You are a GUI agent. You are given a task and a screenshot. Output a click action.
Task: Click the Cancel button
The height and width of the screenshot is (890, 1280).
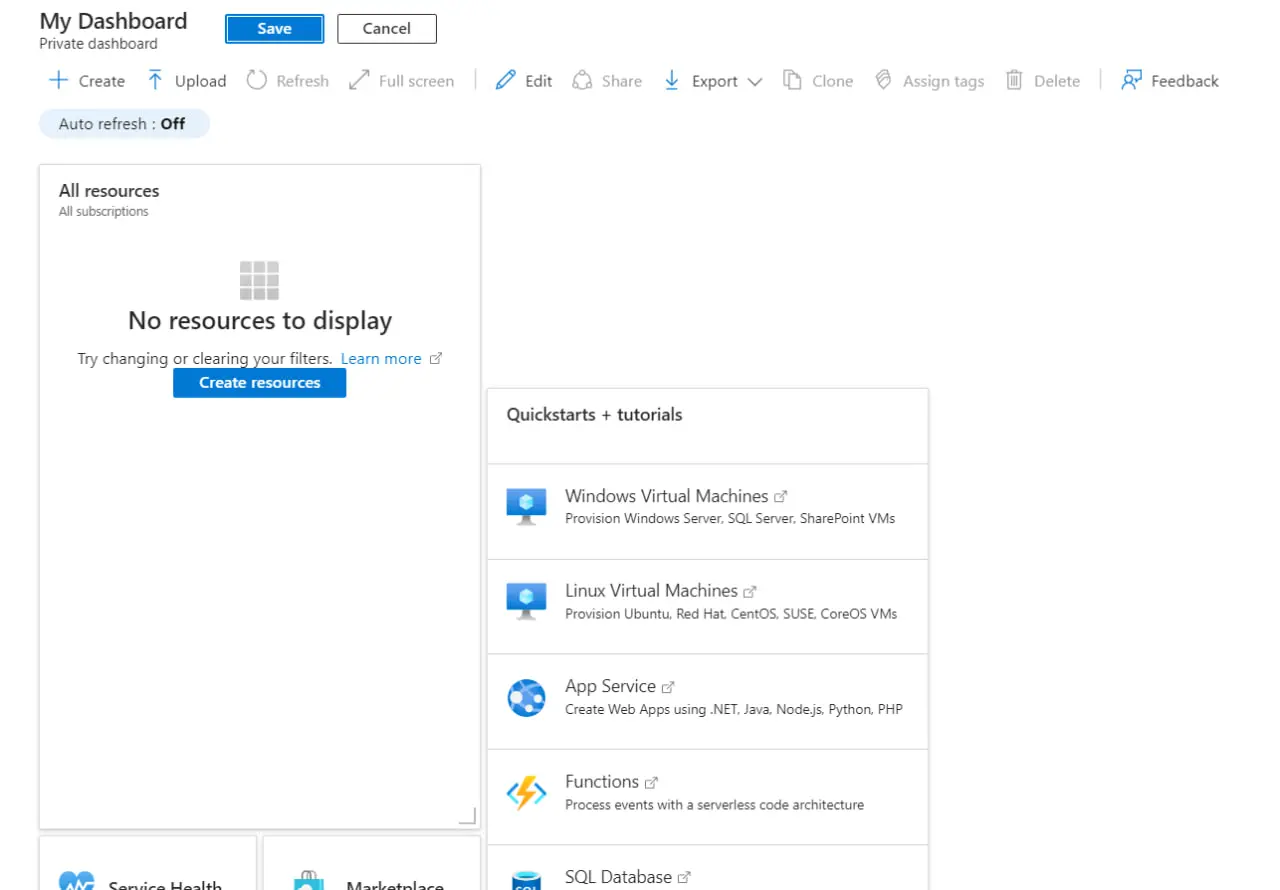point(387,29)
